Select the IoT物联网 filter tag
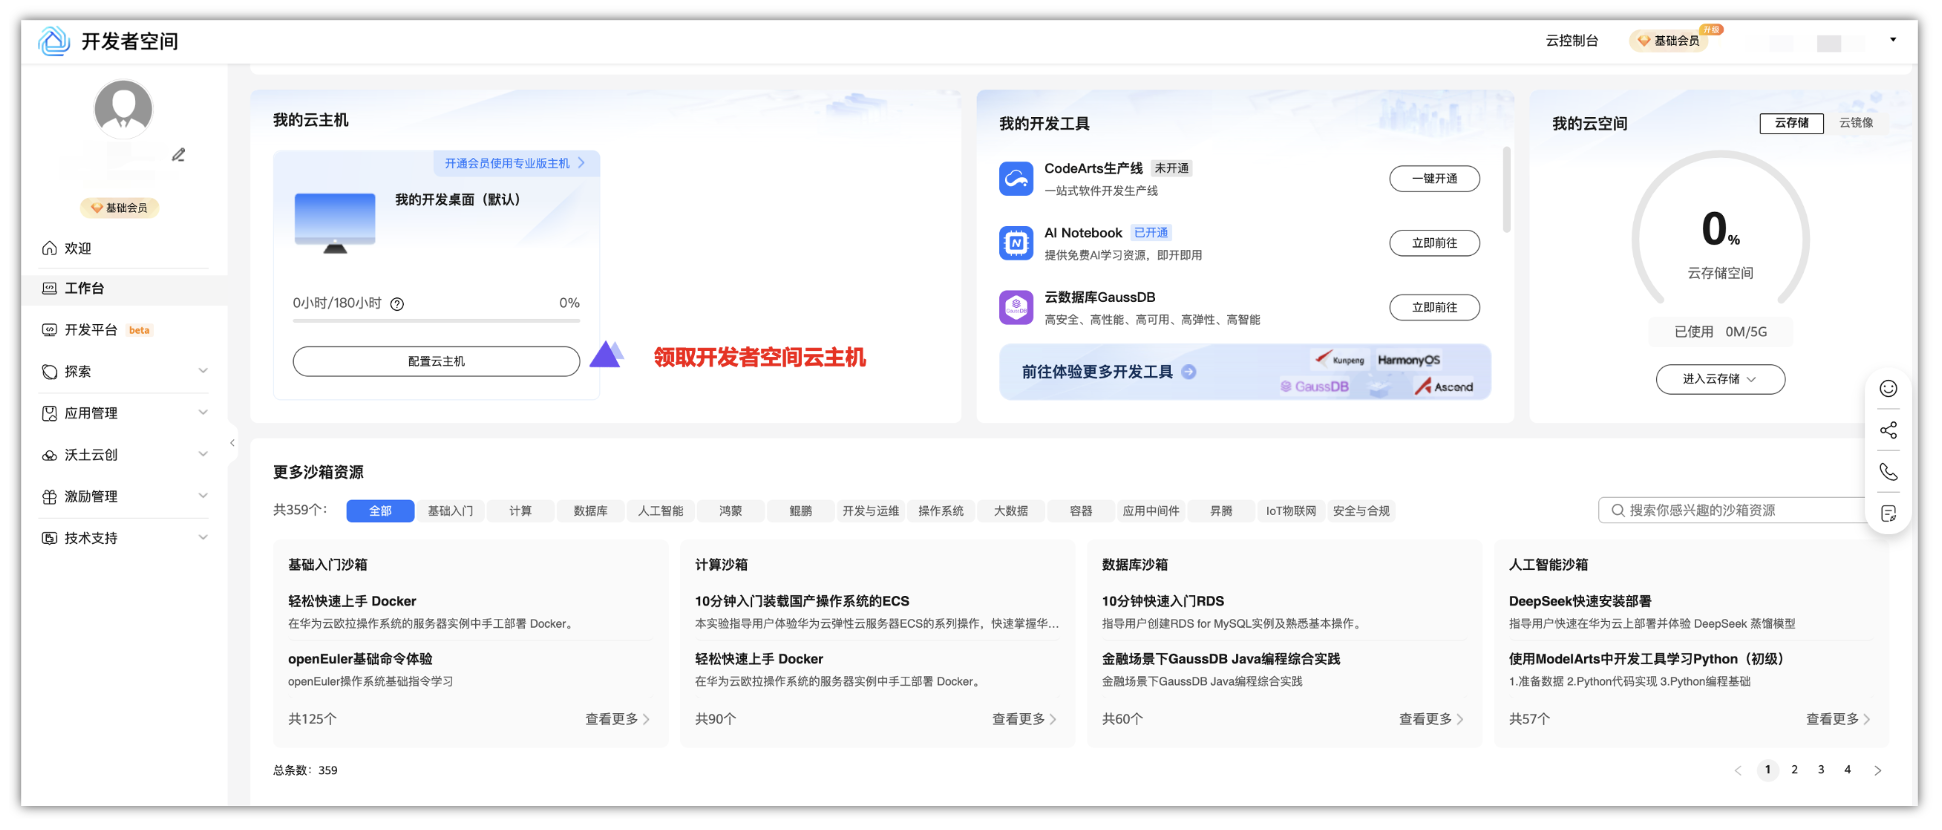 click(x=1291, y=511)
